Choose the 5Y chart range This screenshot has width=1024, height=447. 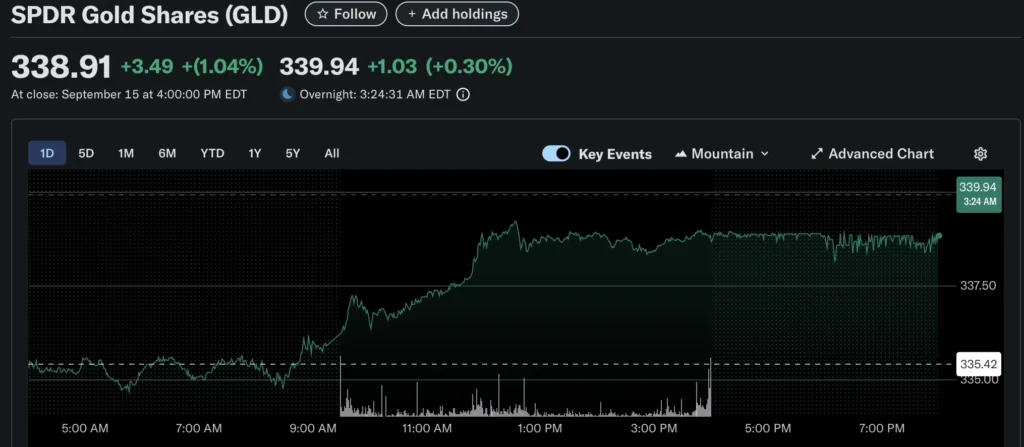click(x=292, y=153)
